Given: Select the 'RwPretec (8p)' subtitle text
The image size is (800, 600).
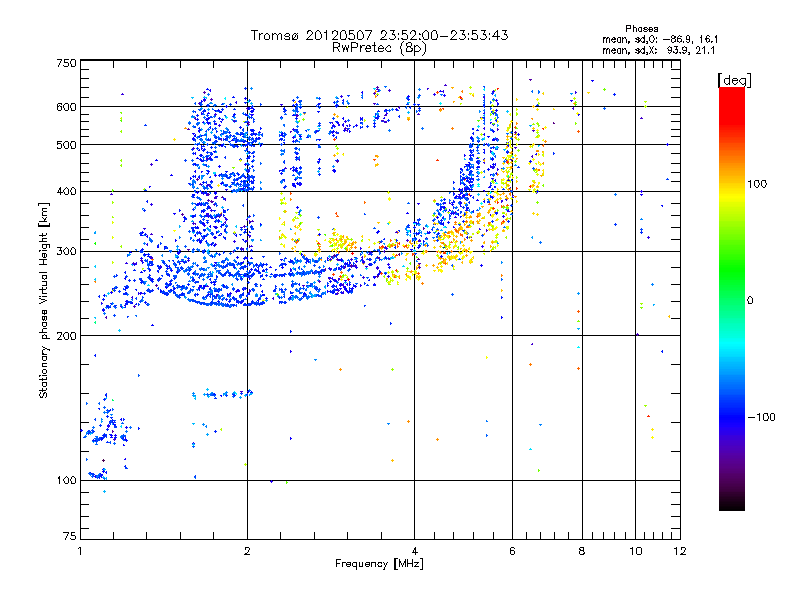Looking at the screenshot, I should tap(379, 48).
